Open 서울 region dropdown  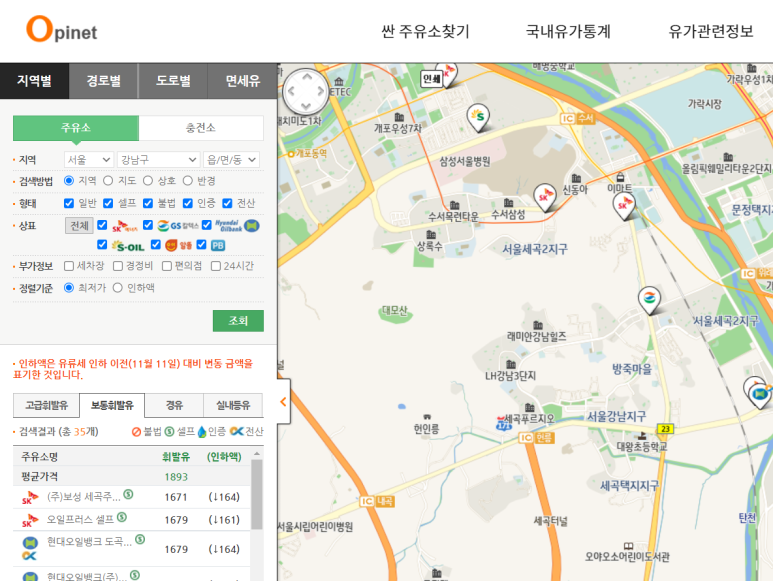(89, 160)
